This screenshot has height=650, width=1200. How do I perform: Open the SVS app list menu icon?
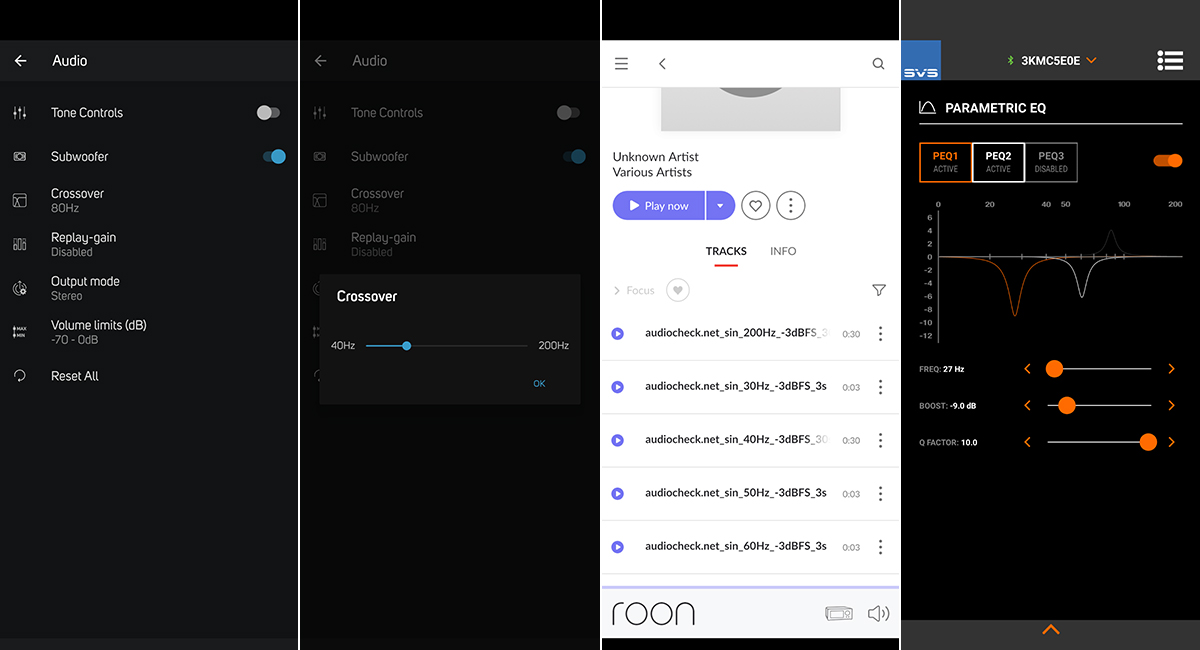click(x=1170, y=61)
